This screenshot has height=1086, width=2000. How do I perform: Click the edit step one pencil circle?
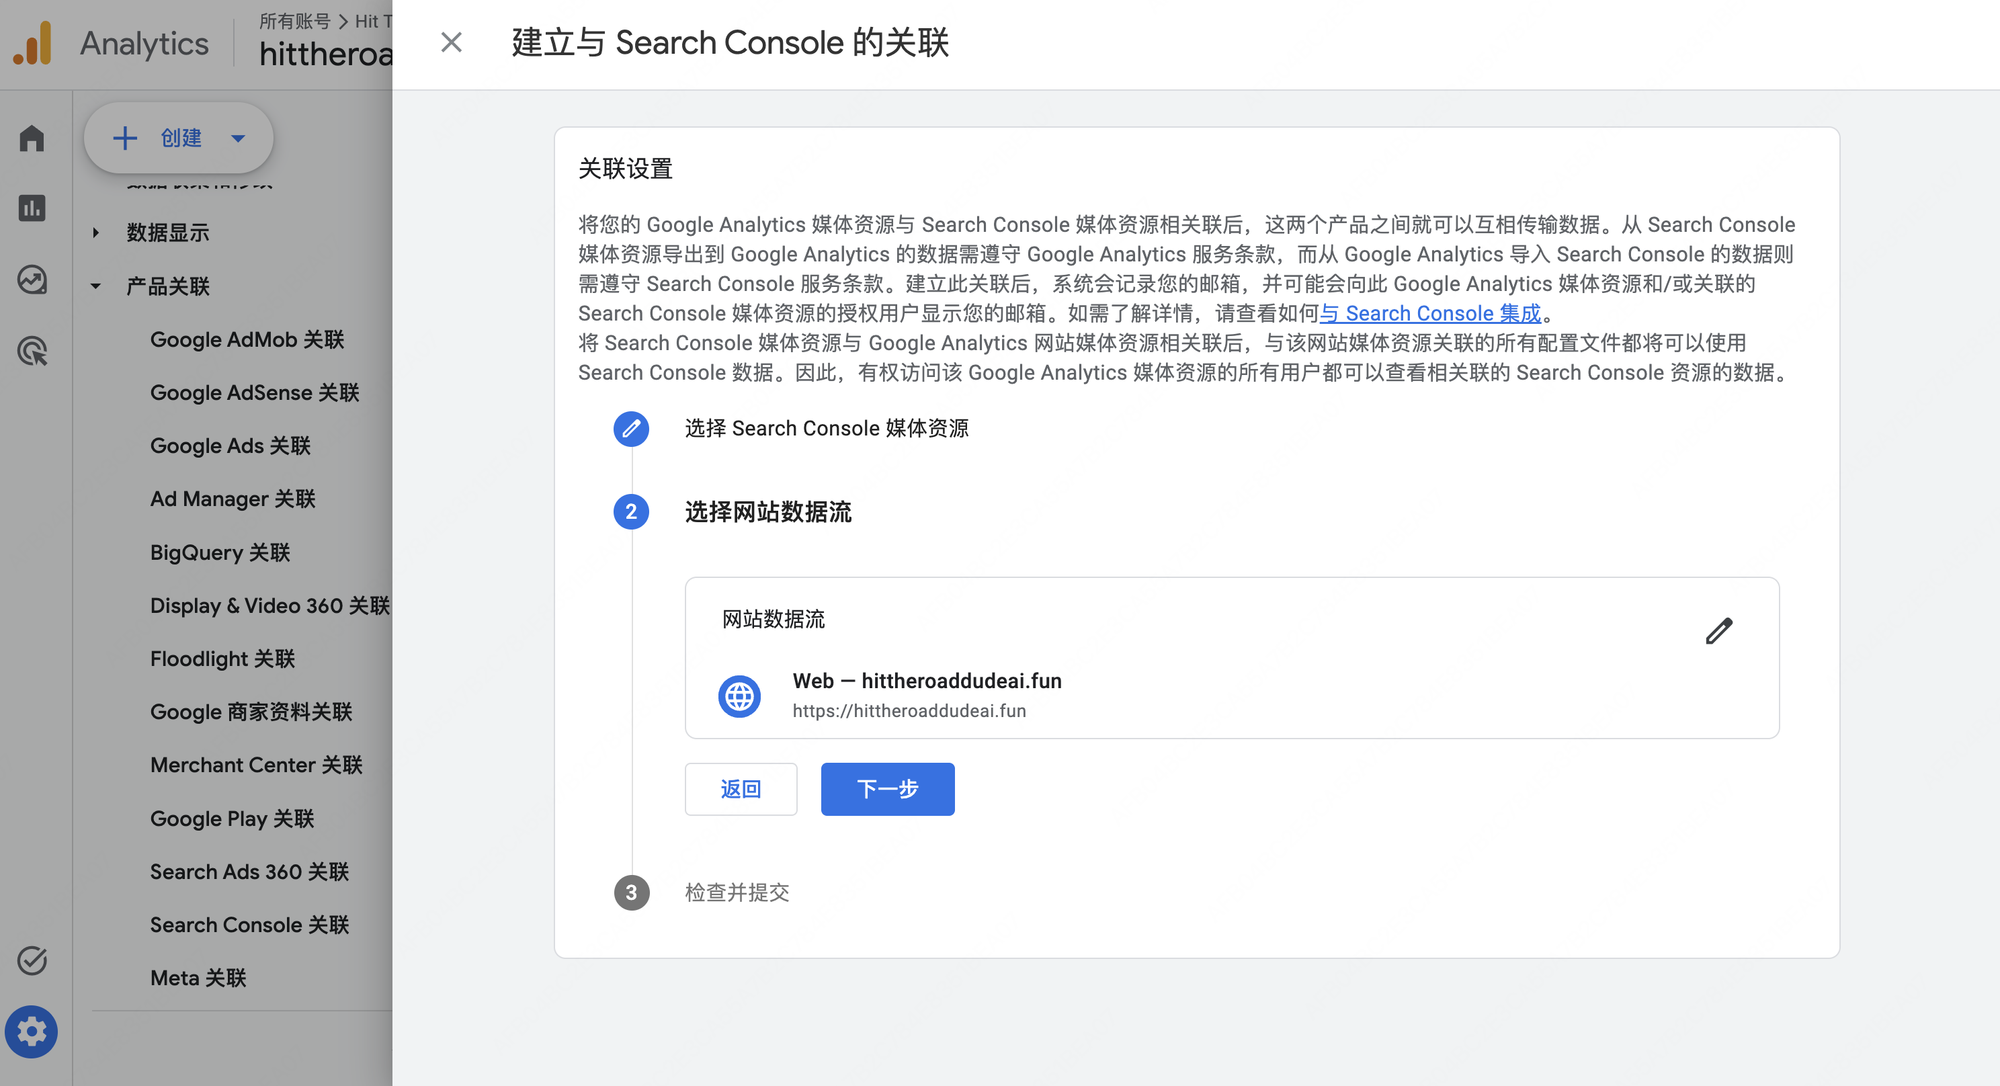coord(631,429)
